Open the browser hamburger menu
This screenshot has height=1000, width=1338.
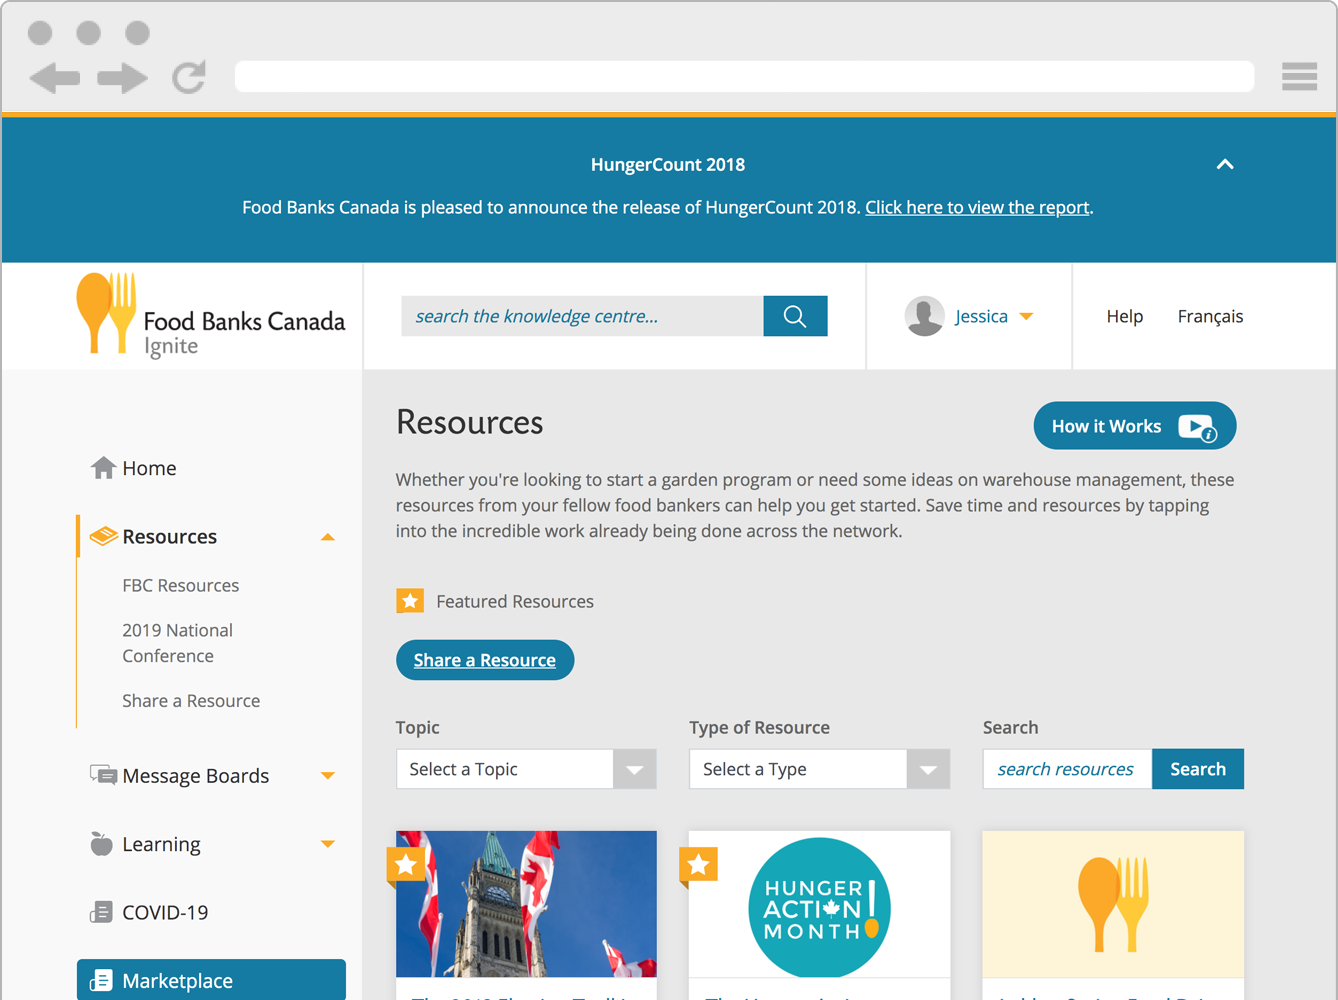[1299, 76]
